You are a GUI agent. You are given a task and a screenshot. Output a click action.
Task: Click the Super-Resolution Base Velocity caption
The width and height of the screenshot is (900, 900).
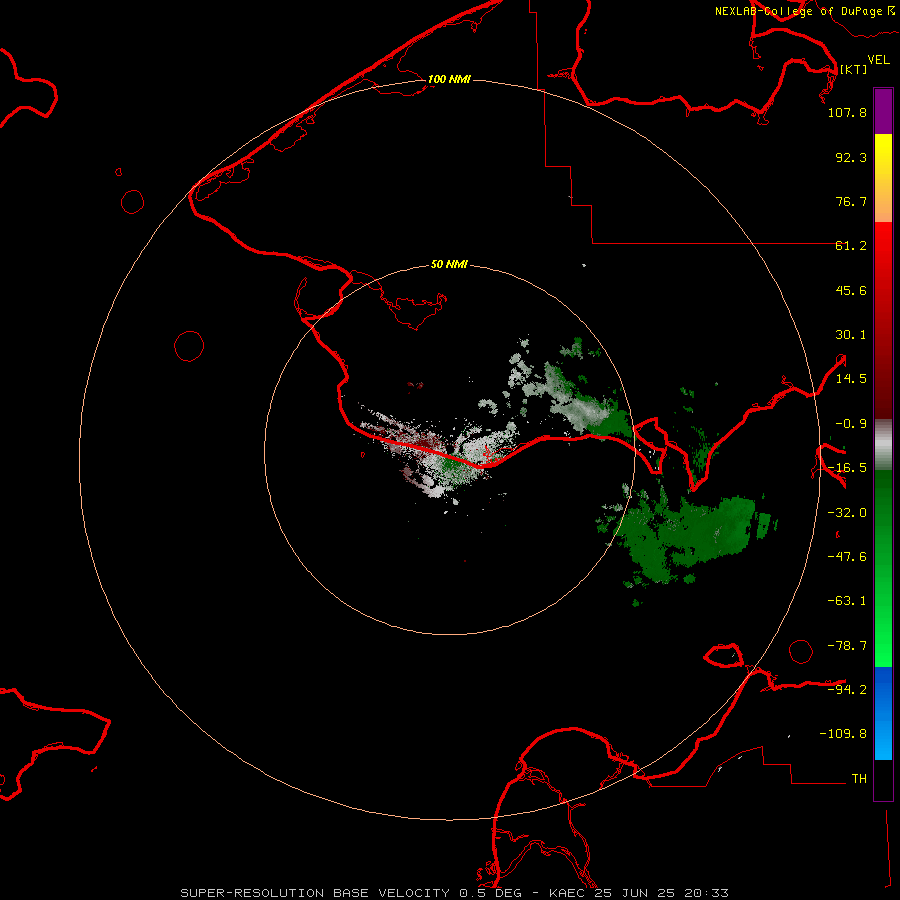pyautogui.click(x=455, y=893)
